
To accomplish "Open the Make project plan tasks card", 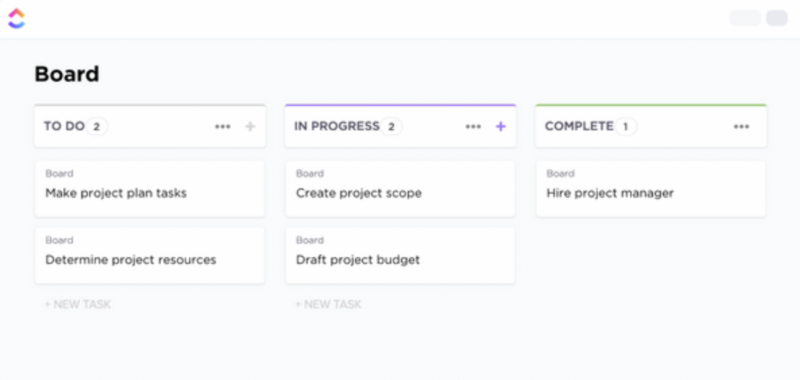I will pos(149,189).
